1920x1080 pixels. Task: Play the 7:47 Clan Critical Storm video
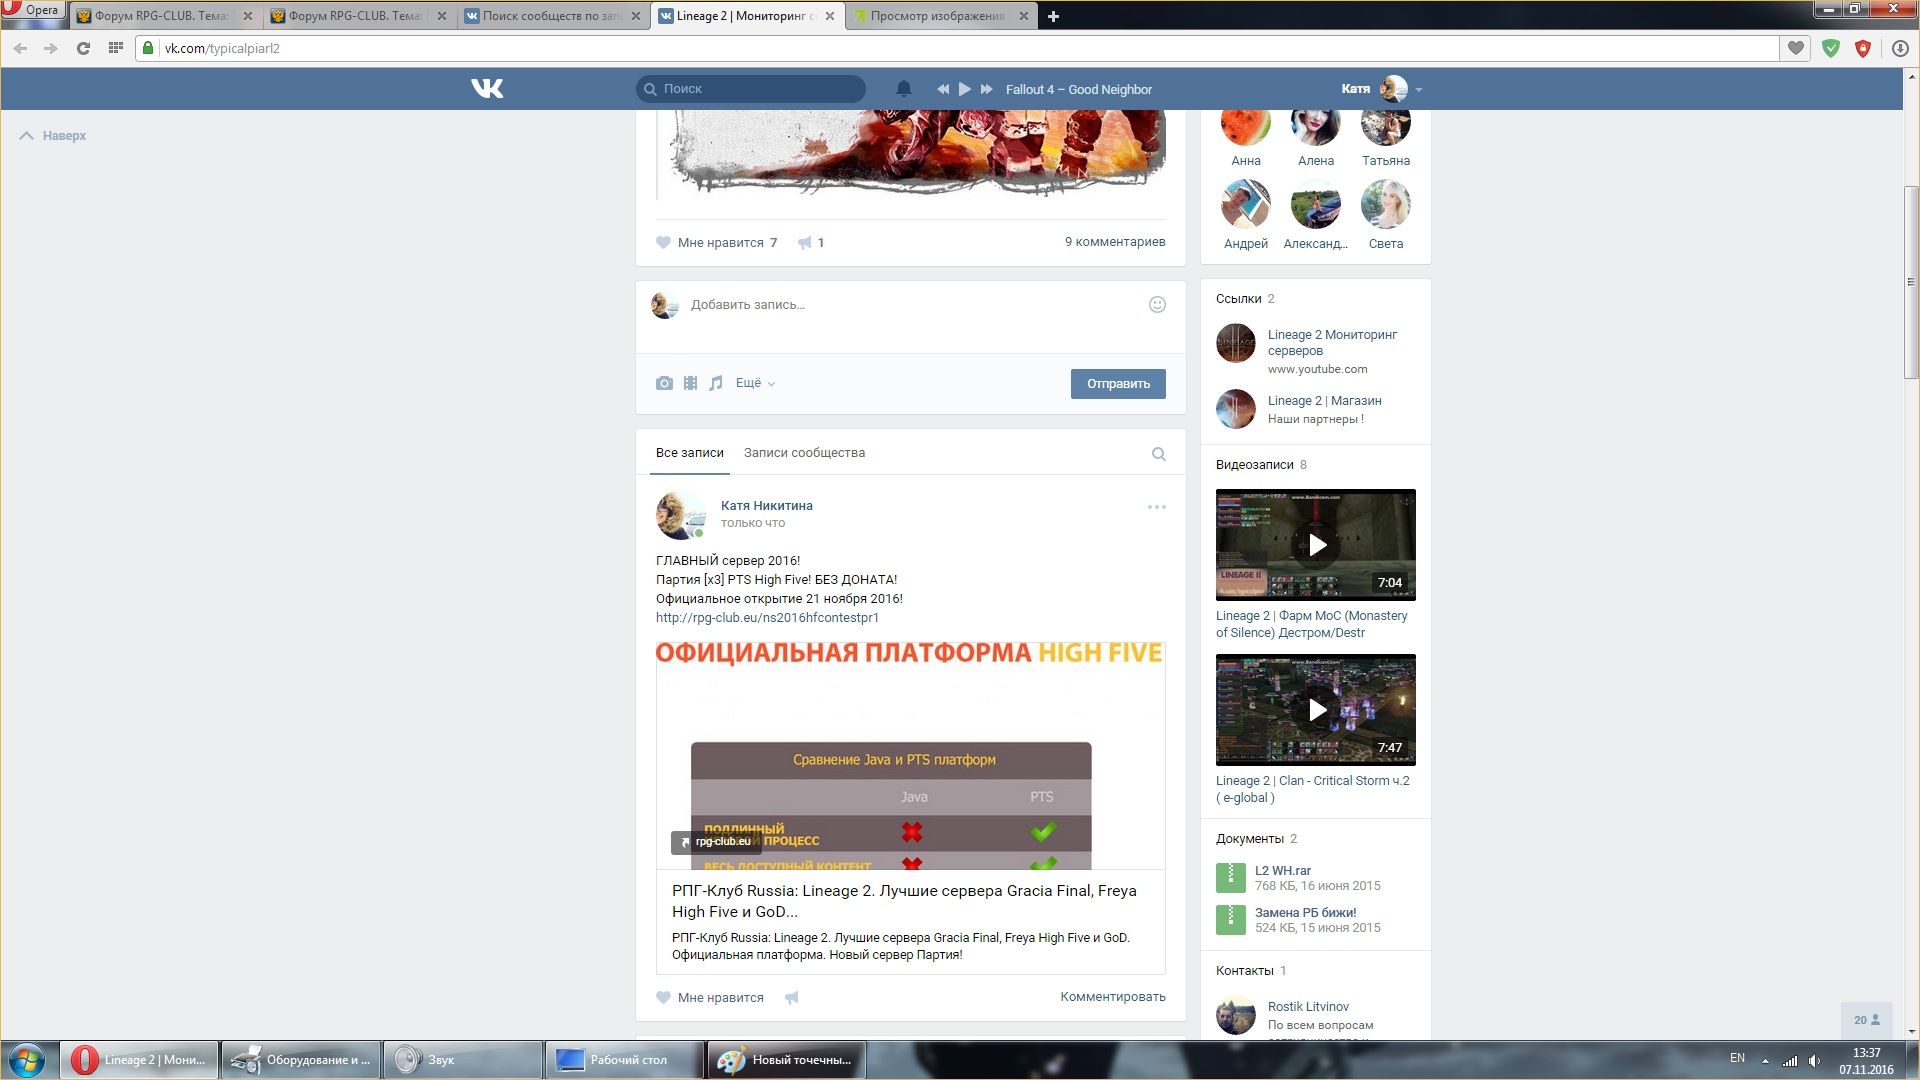click(x=1316, y=710)
